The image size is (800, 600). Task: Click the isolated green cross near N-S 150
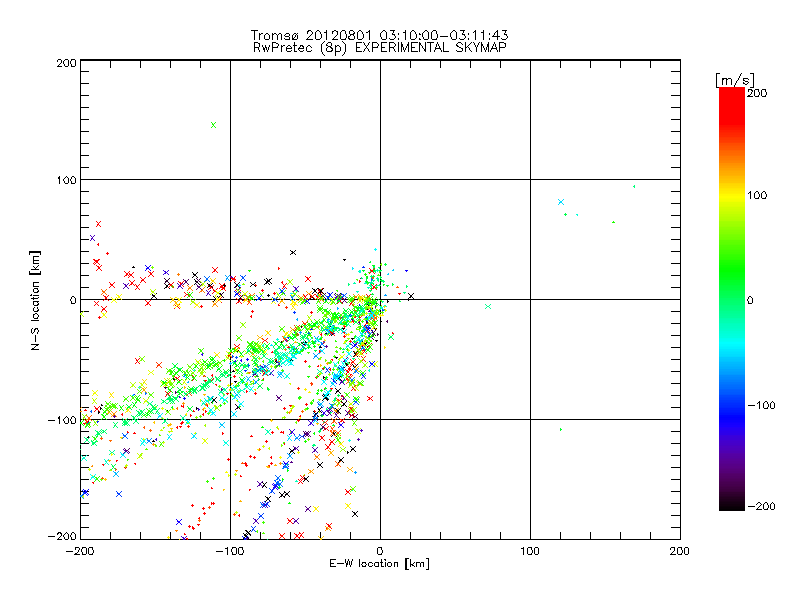click(x=214, y=125)
